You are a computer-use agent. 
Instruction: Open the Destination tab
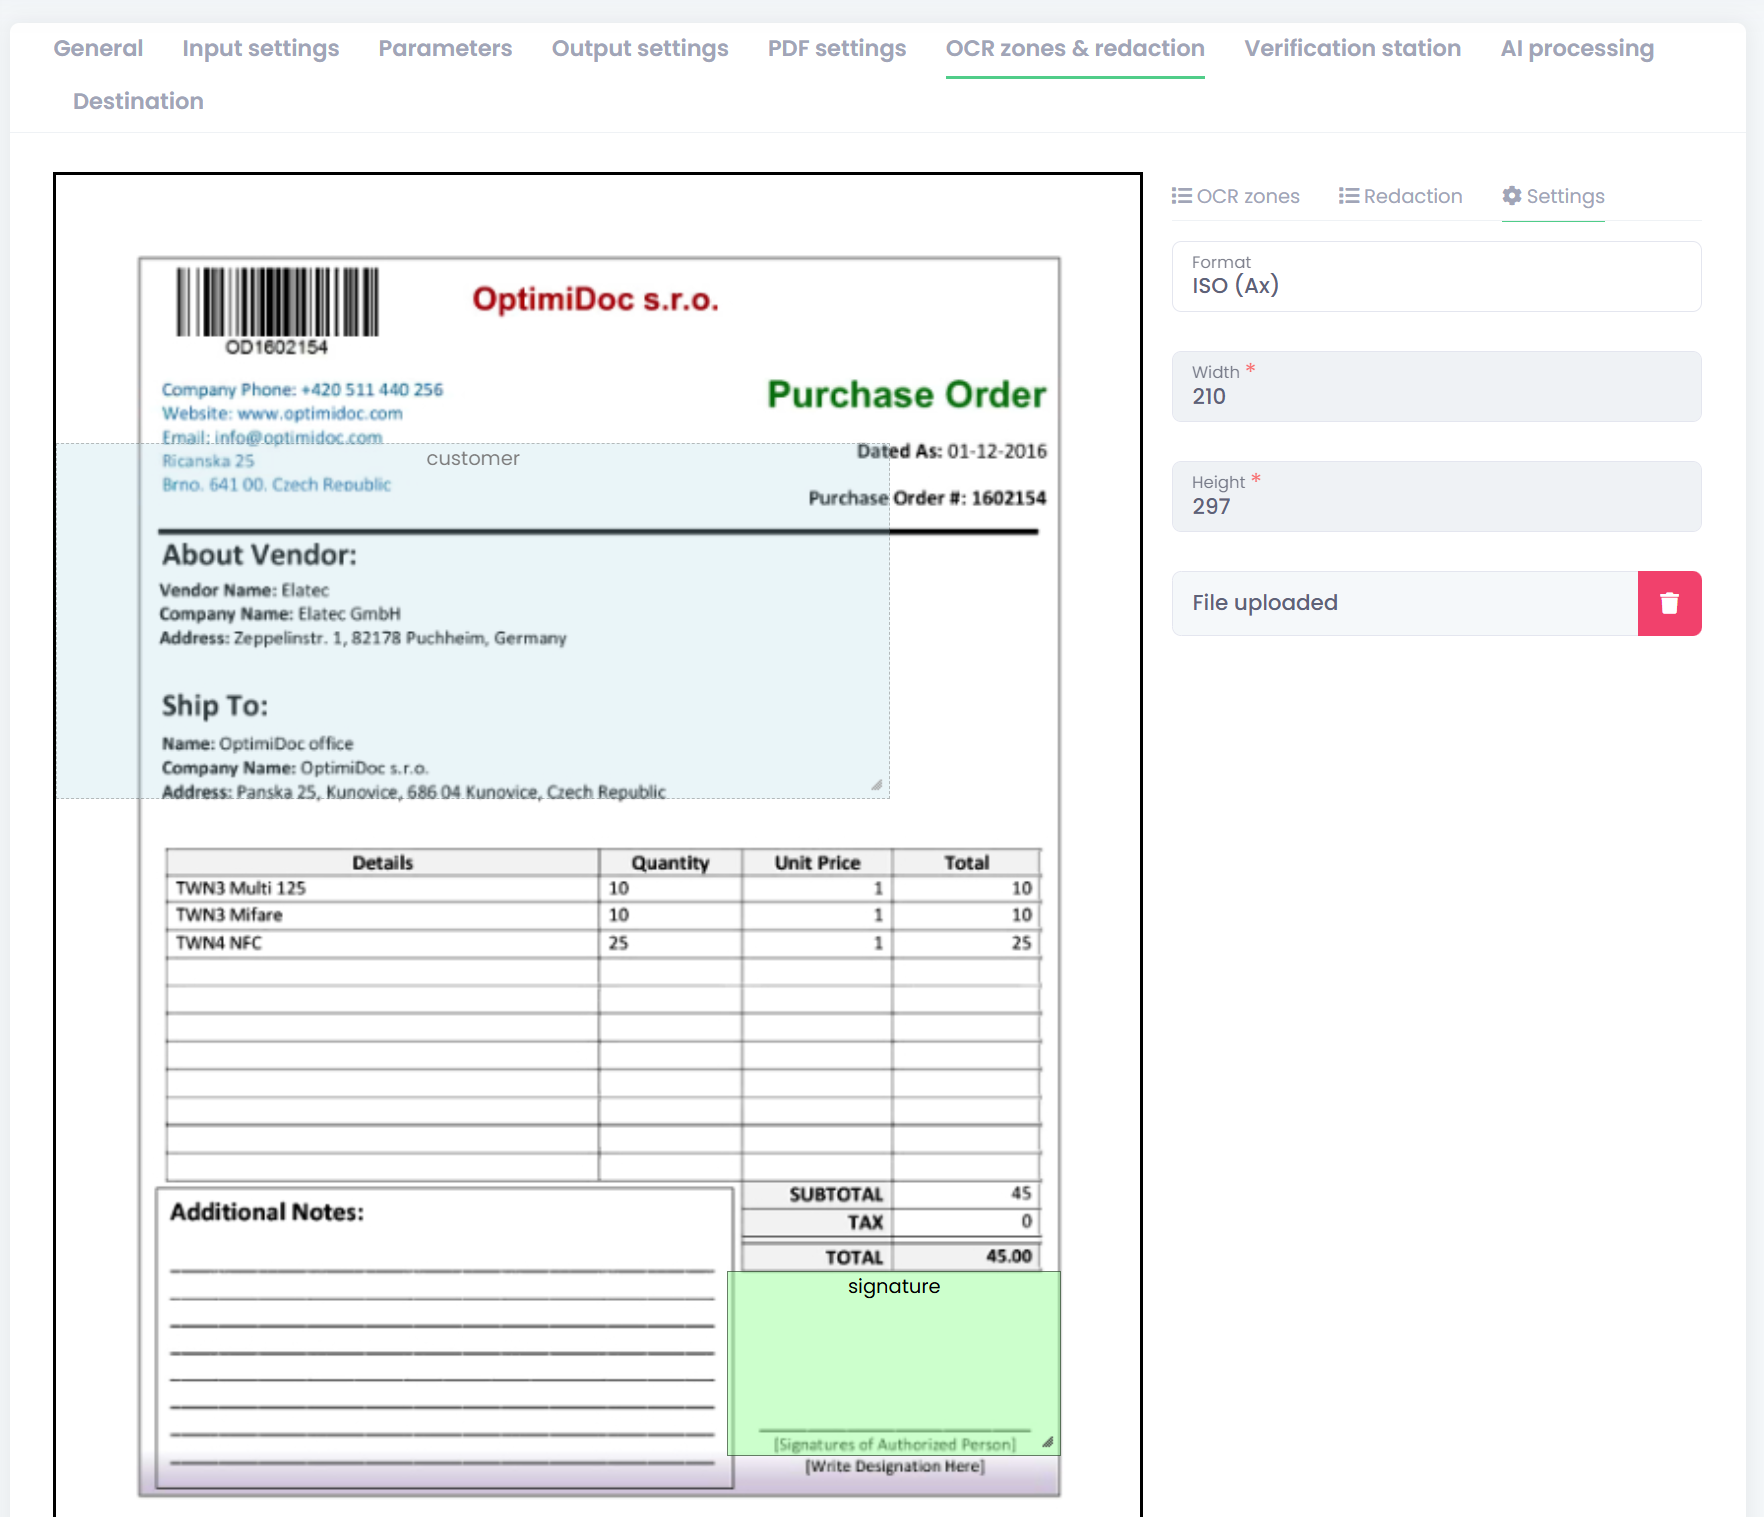(x=138, y=101)
